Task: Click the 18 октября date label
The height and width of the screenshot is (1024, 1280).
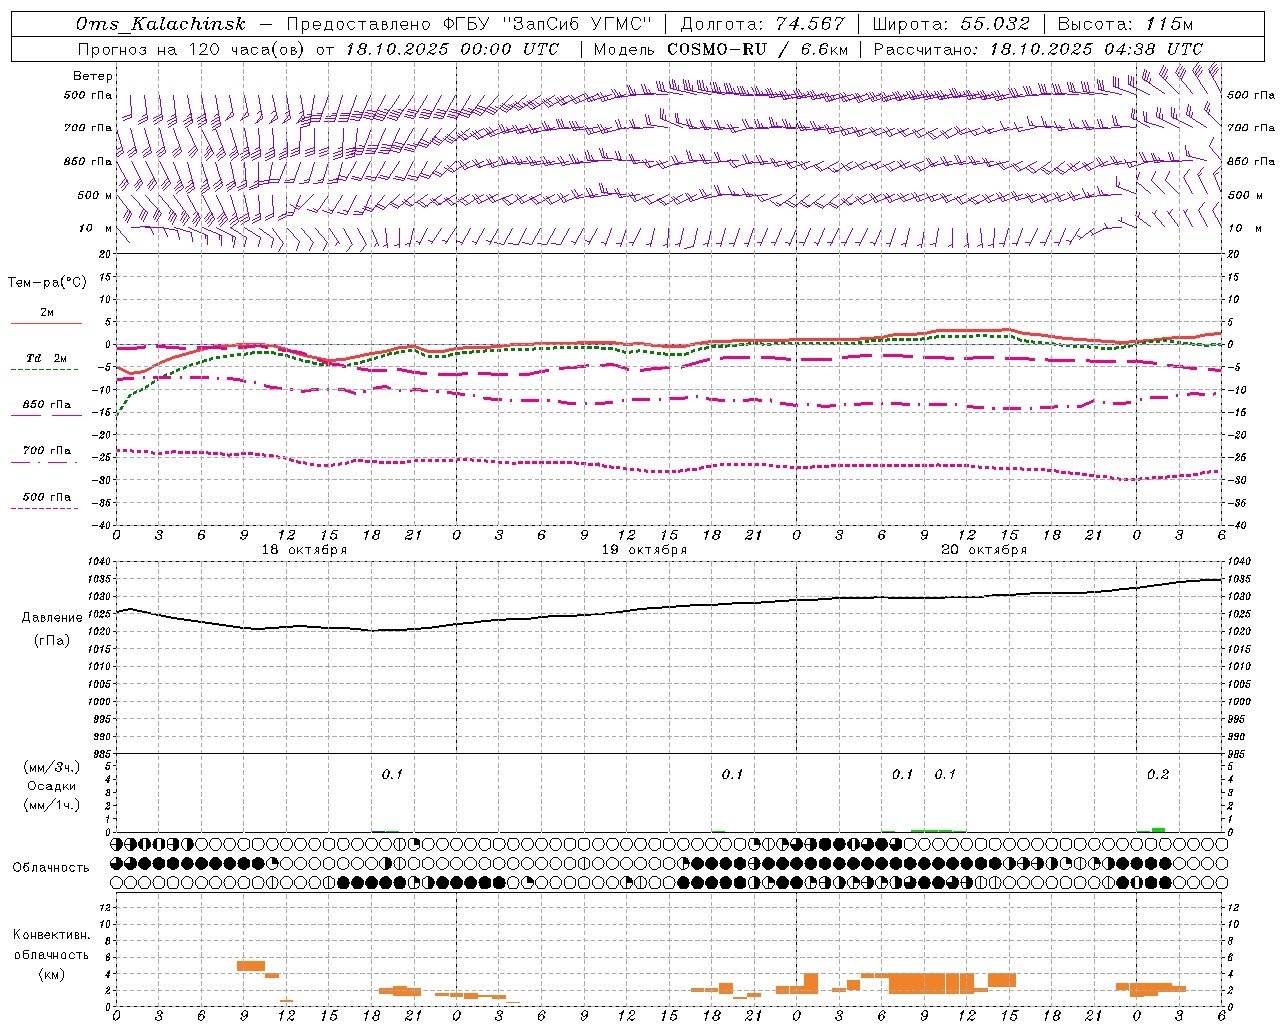Action: [304, 550]
